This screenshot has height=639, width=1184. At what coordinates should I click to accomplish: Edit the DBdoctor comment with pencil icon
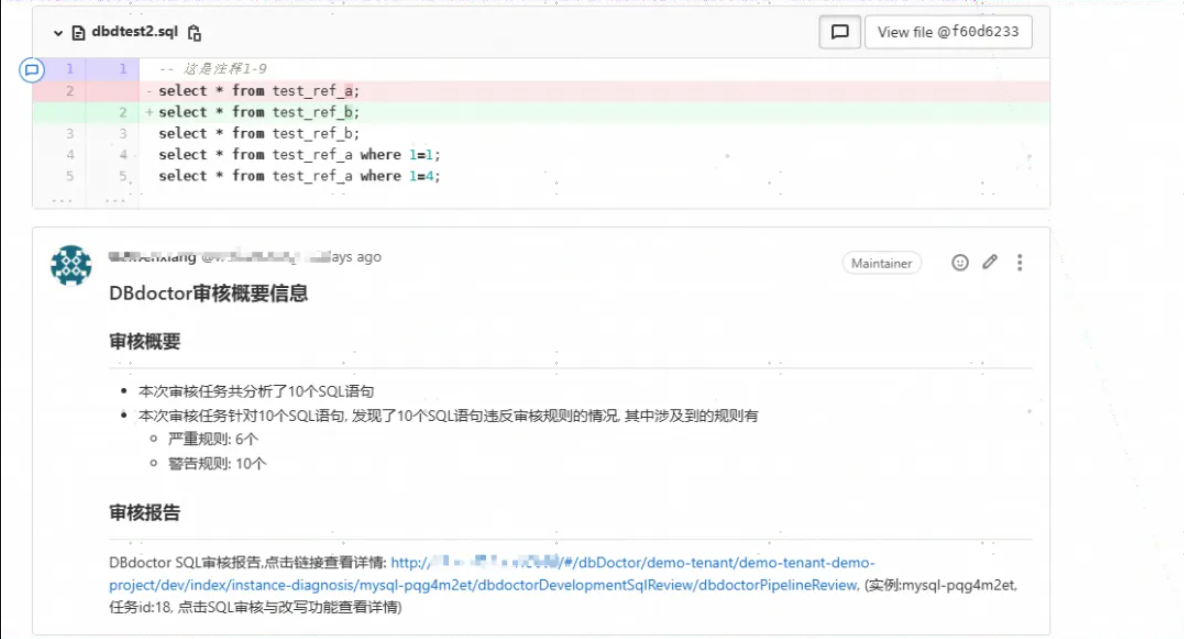[990, 262]
